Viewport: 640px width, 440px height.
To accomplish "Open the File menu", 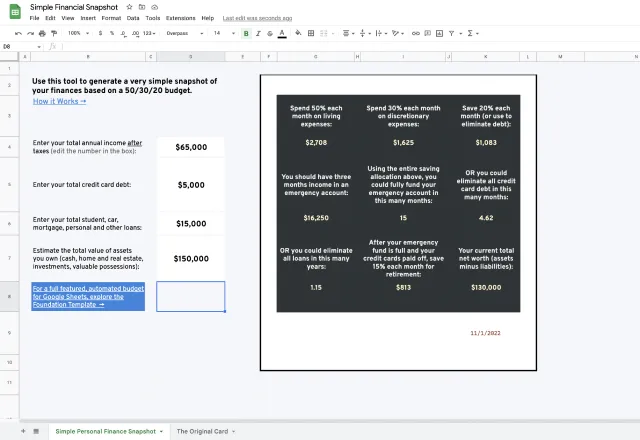I will pyautogui.click(x=34, y=18).
